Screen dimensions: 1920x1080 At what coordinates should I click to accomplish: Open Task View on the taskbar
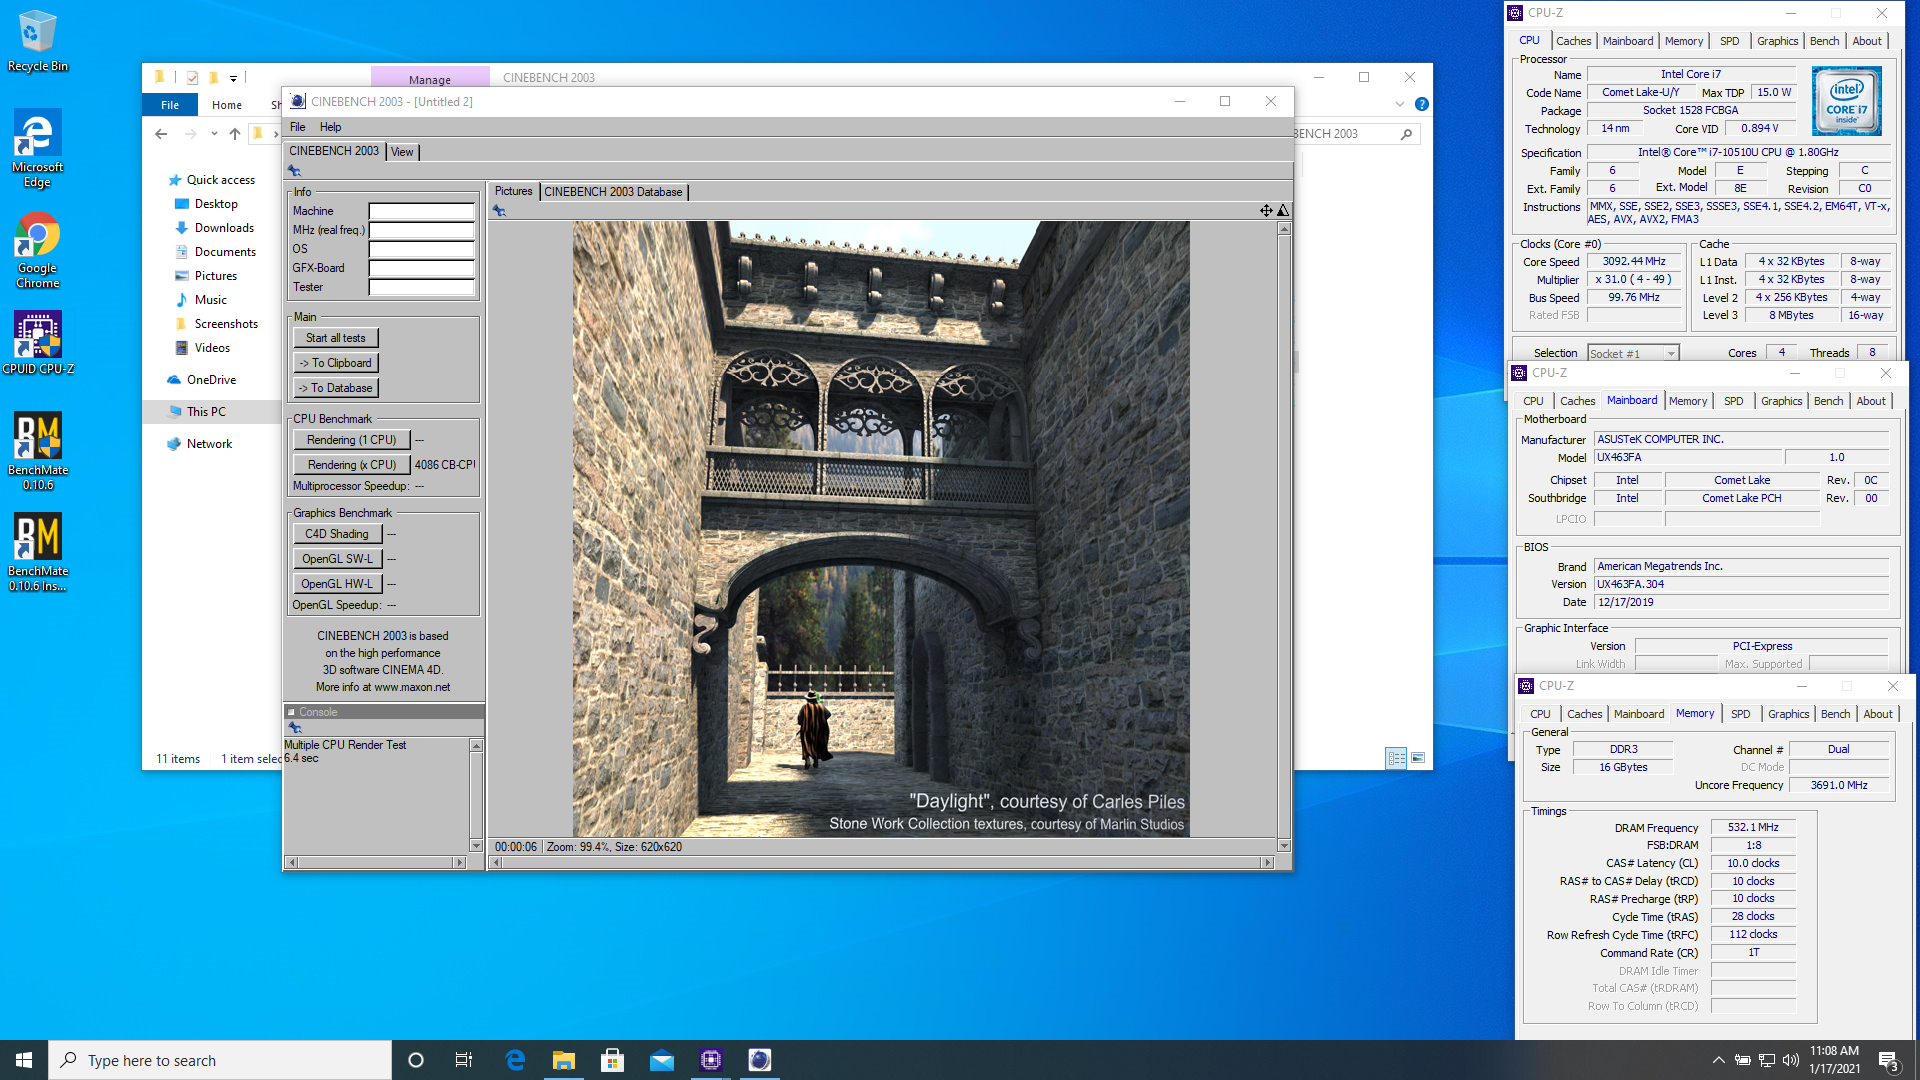click(x=464, y=1060)
